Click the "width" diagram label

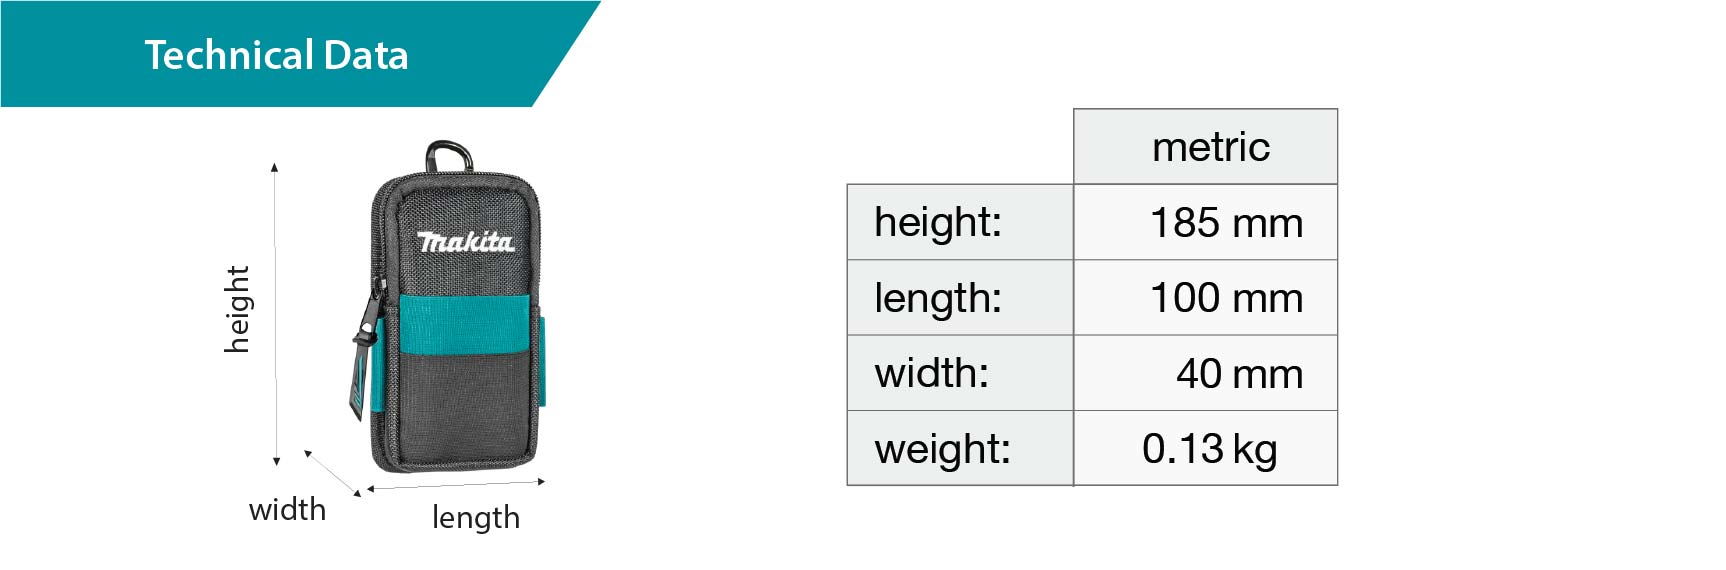287,510
